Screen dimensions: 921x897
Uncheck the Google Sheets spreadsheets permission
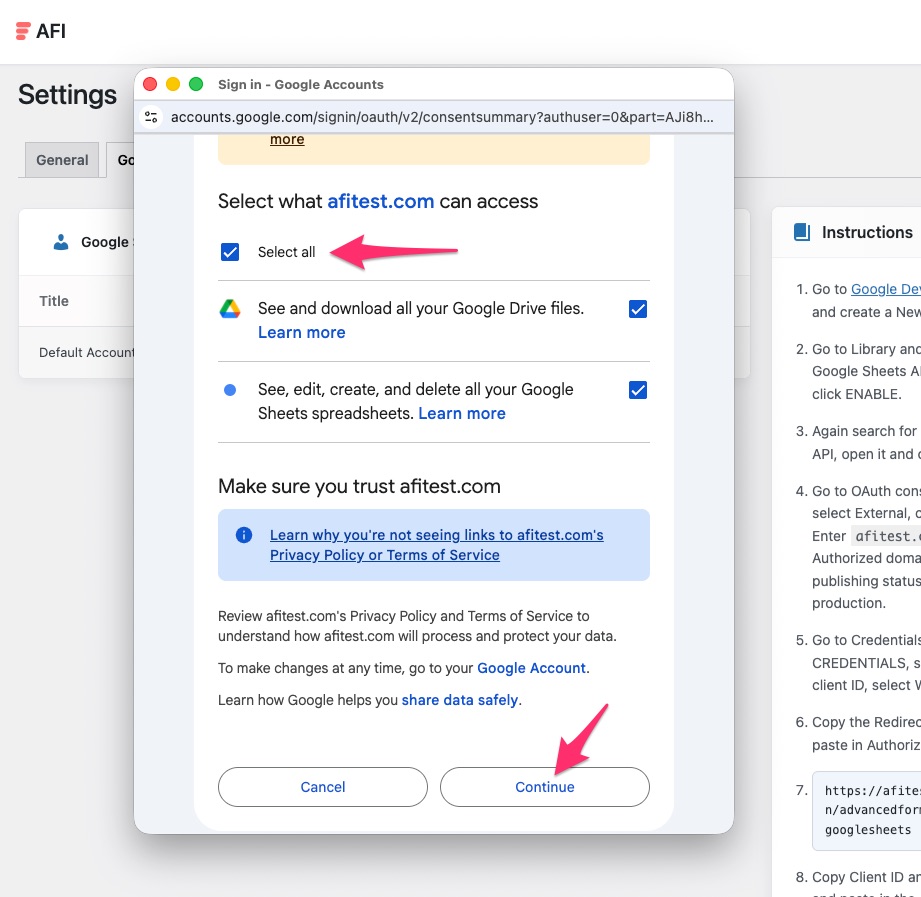637,390
